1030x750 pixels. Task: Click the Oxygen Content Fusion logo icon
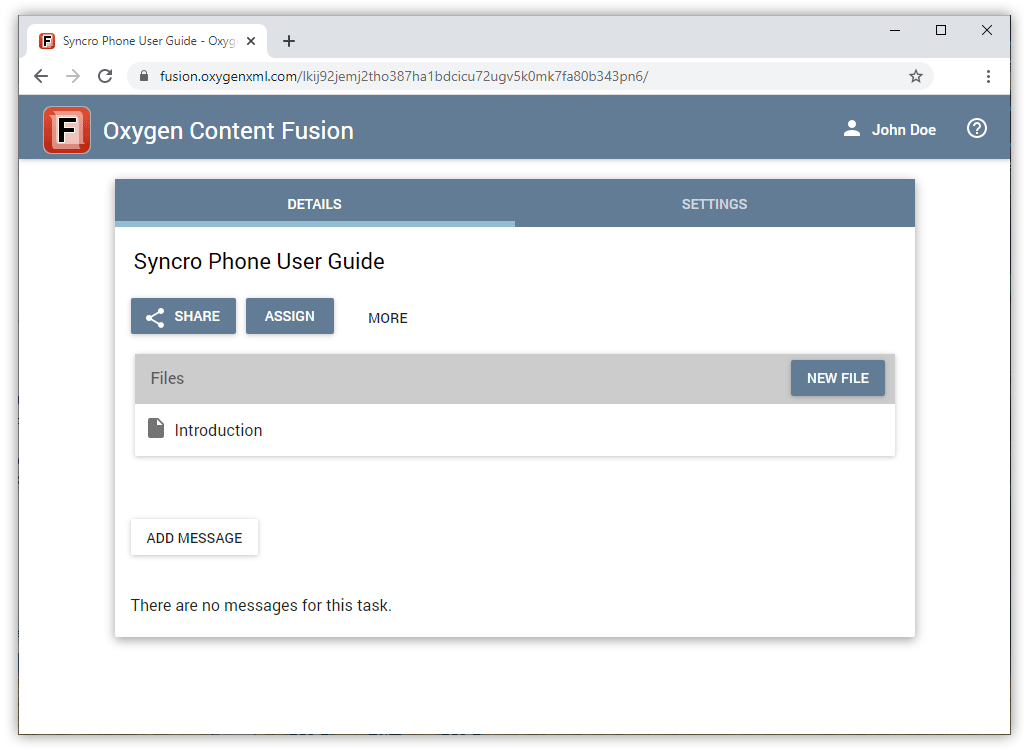pos(67,130)
